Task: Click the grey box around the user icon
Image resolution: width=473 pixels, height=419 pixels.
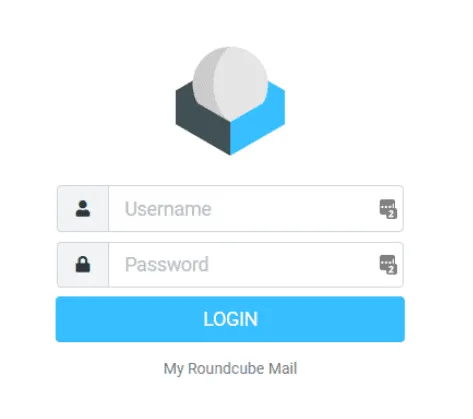Action: pyautogui.click(x=83, y=209)
